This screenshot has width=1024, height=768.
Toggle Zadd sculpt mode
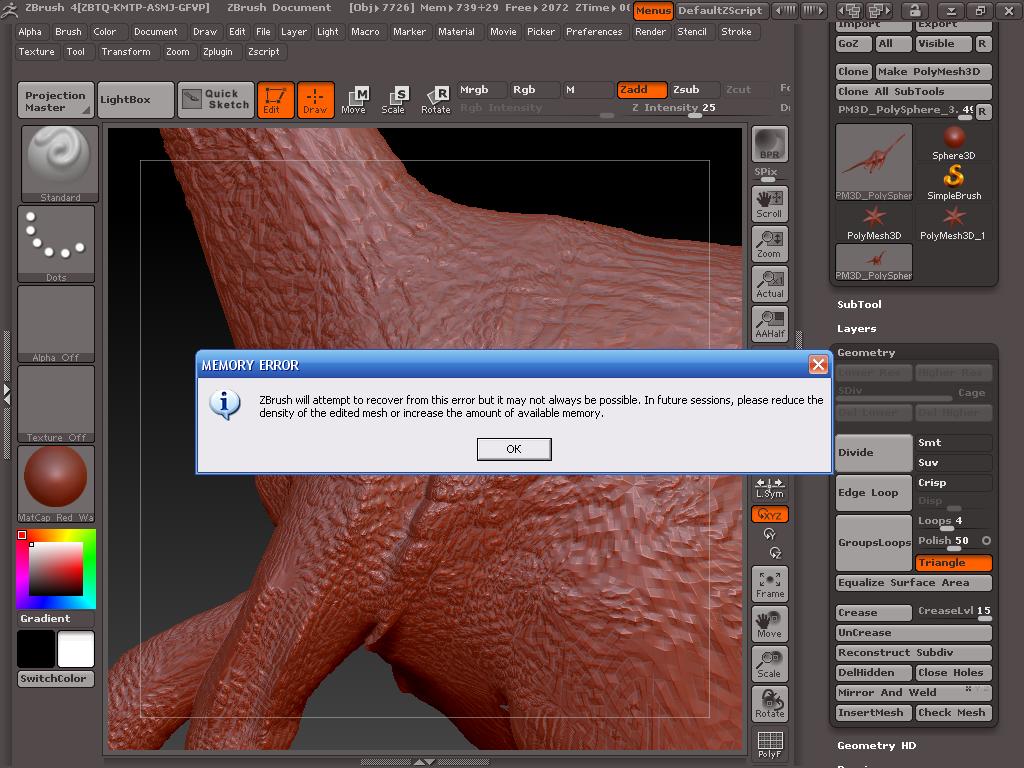pyautogui.click(x=642, y=89)
